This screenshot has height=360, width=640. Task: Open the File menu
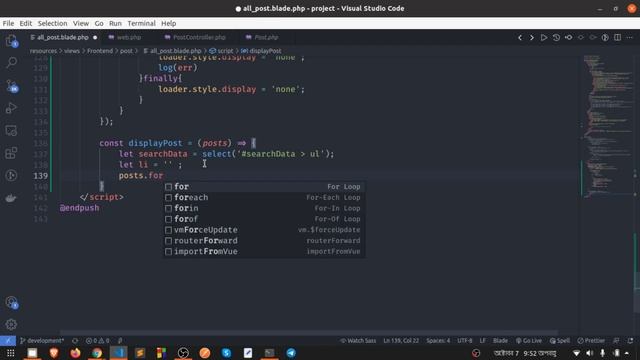coord(8,23)
